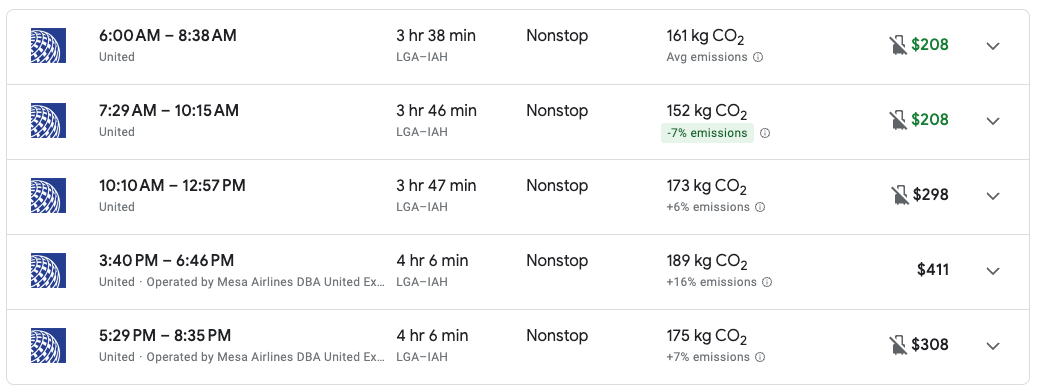The width and height of the screenshot is (1037, 388).
Task: Open emissions info icon for 161 kg CO2 flight
Action: pyautogui.click(x=758, y=58)
